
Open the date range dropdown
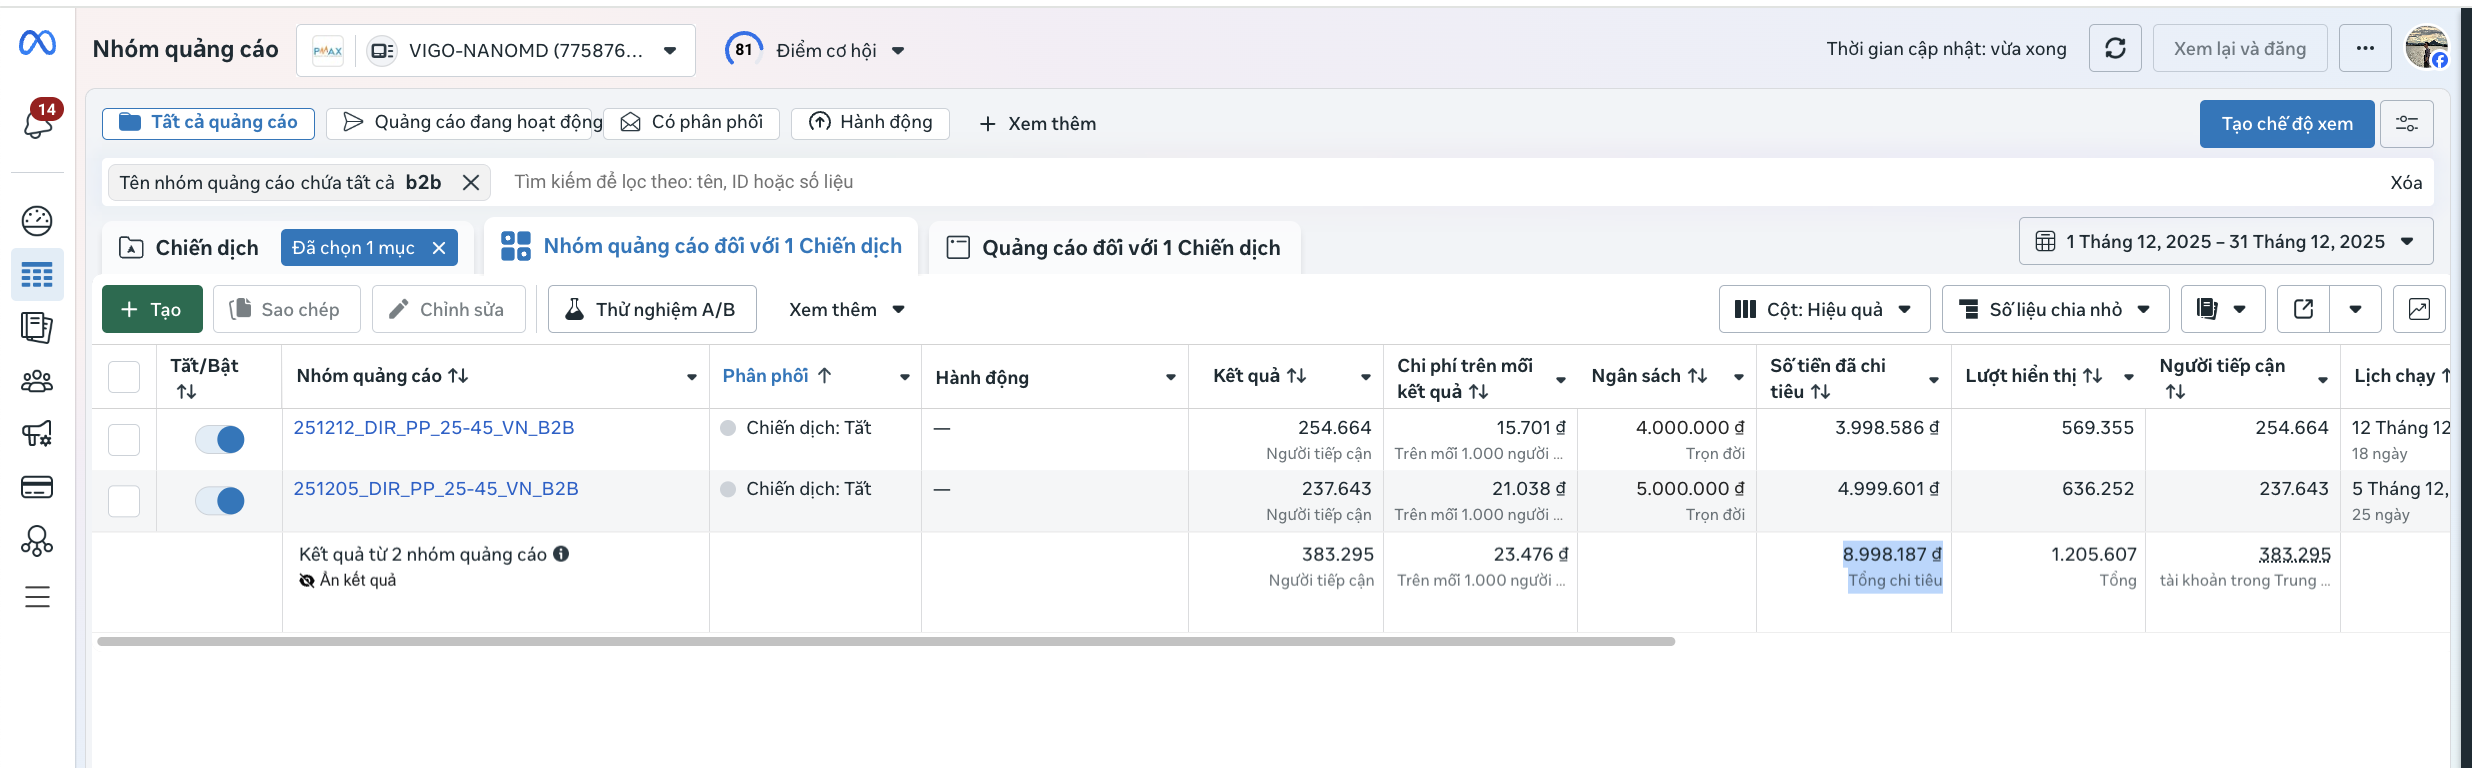point(2225,242)
